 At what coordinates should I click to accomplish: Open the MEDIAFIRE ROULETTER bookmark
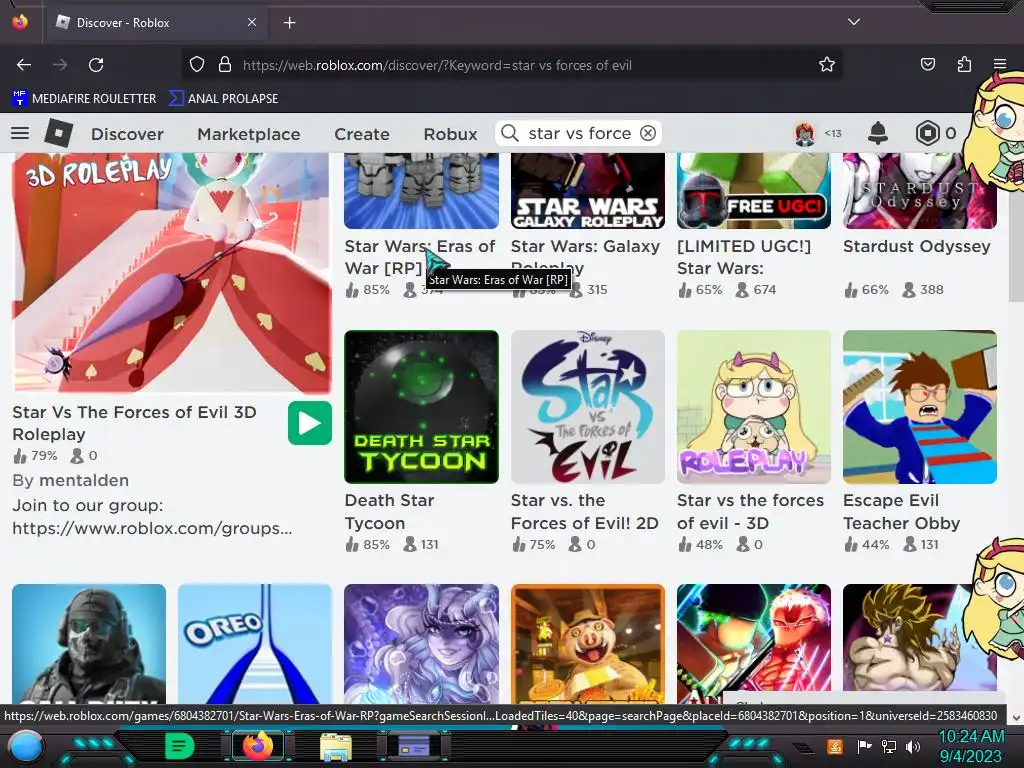coord(84,99)
